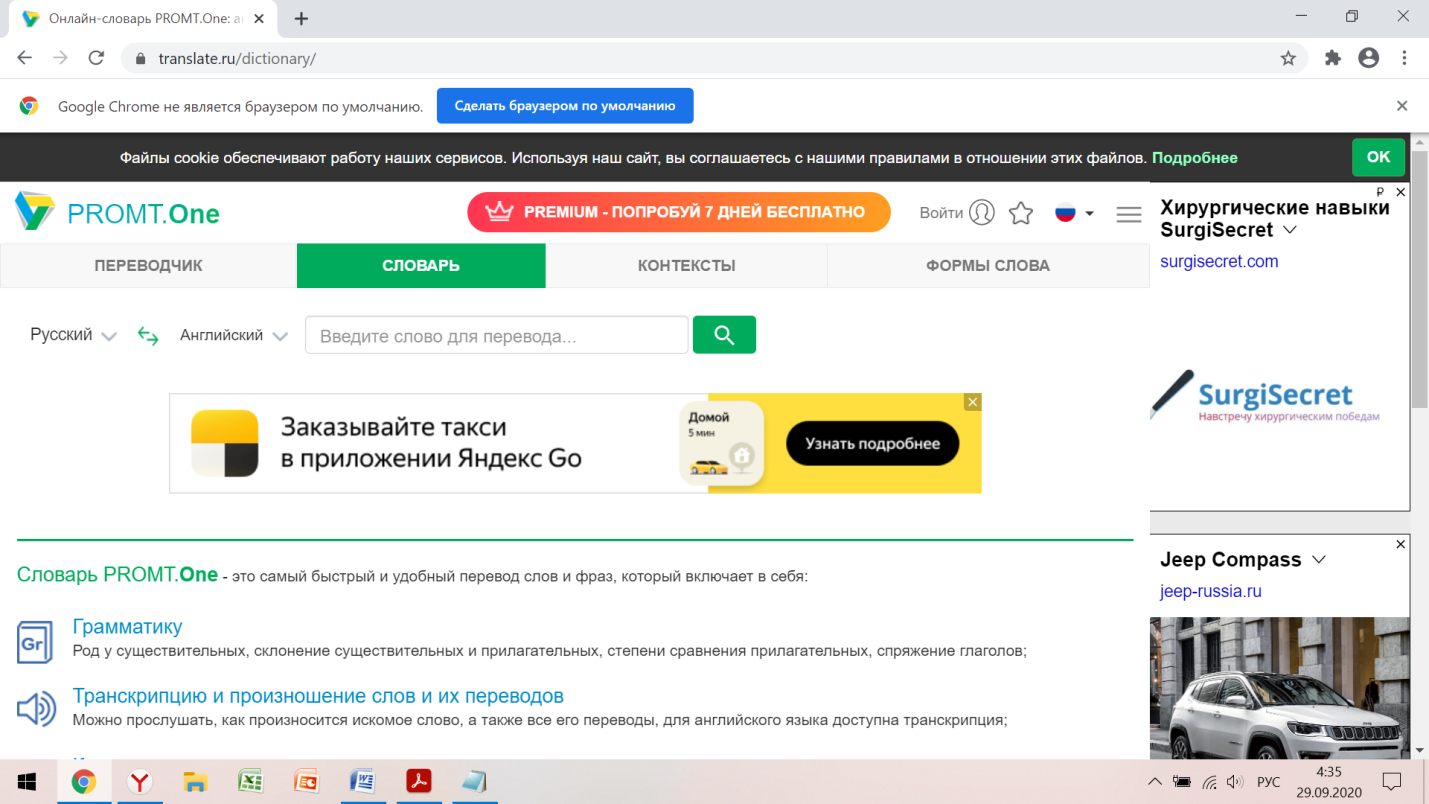Open a new browser tab

pyautogui.click(x=301, y=18)
